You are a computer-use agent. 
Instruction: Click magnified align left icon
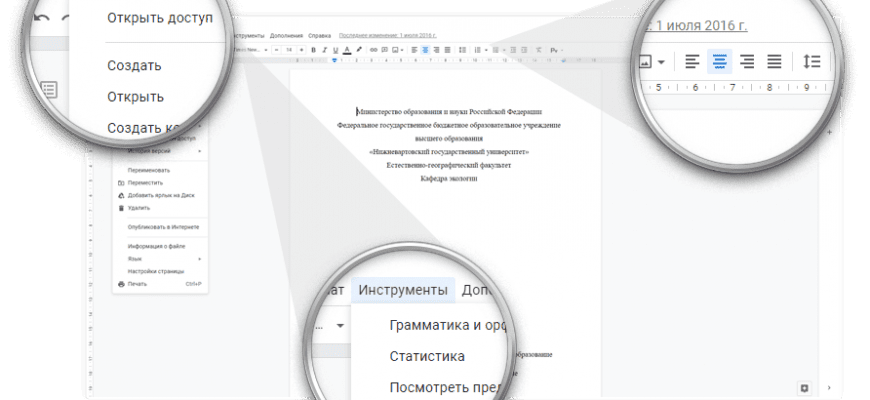pyautogui.click(x=692, y=61)
